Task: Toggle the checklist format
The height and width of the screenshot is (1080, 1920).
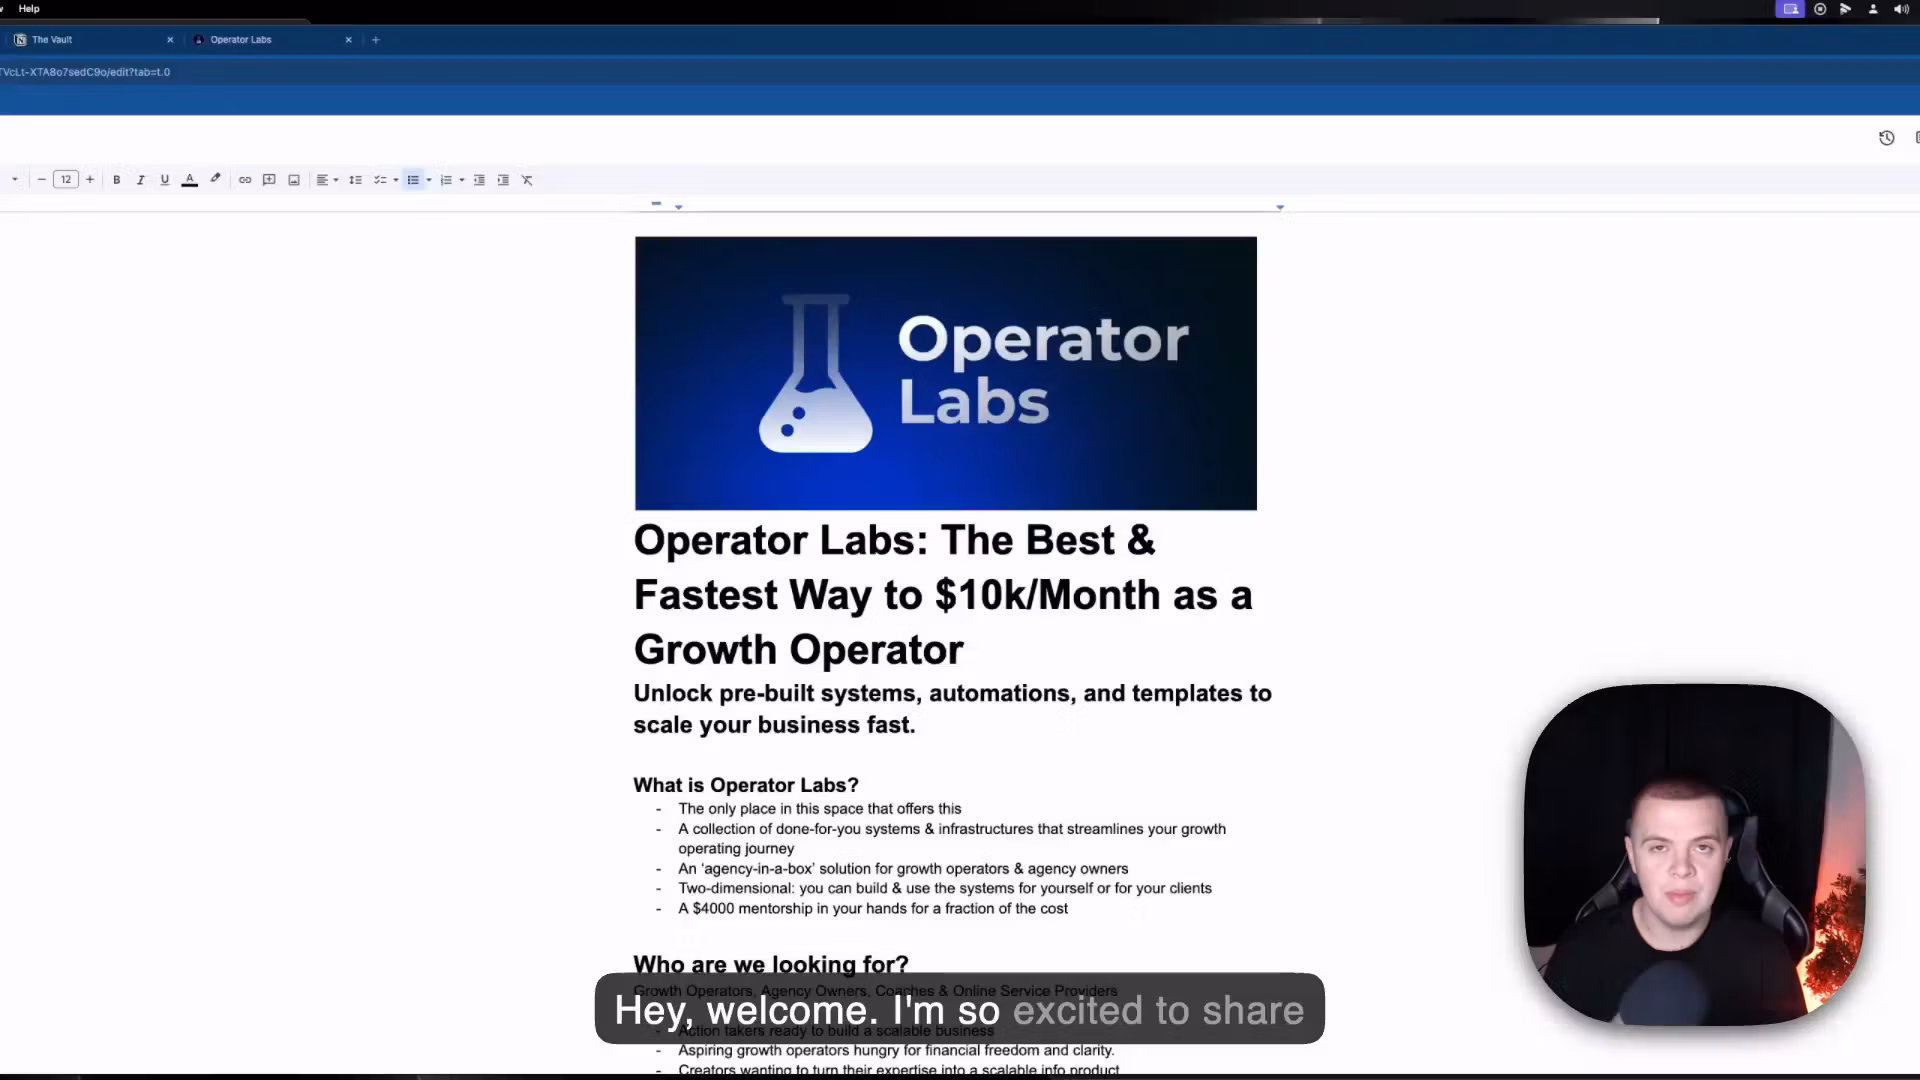Action: (381, 180)
